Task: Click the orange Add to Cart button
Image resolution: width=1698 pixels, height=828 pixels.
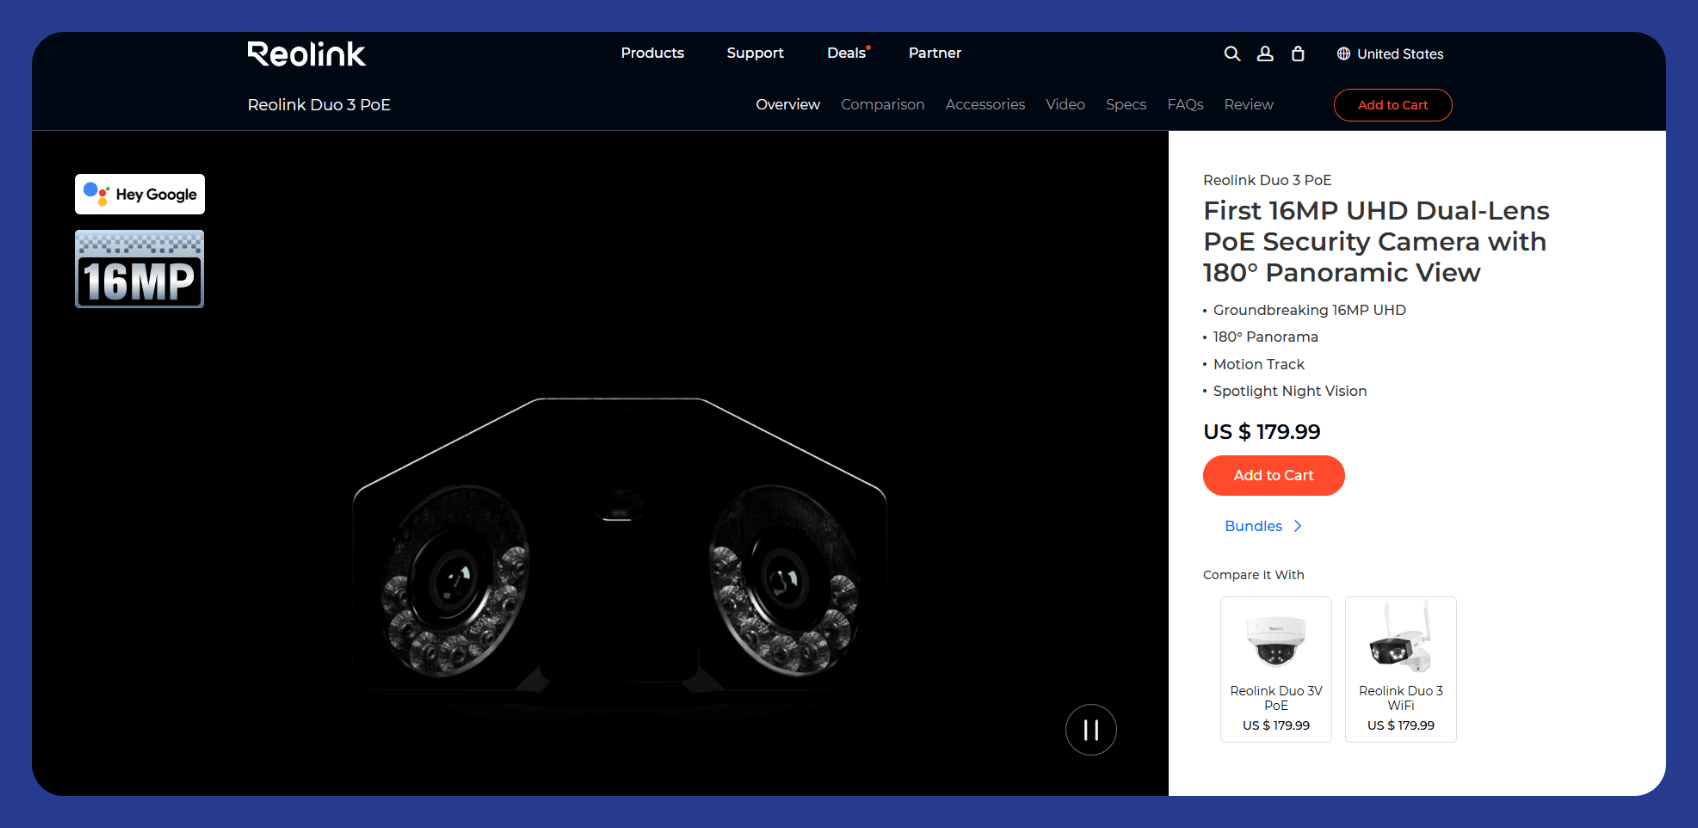Action: click(1274, 476)
